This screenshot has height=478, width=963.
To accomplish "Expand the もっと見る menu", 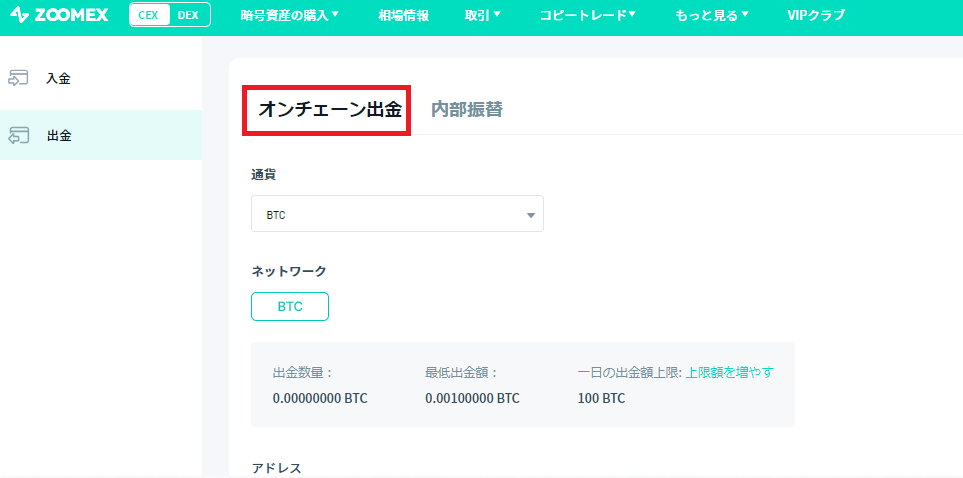I will tap(712, 15).
